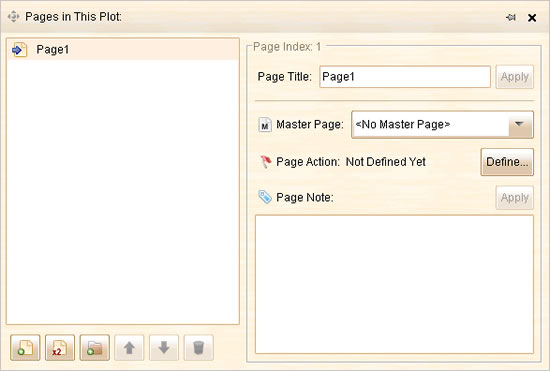
Task: Click Apply next to Page Note
Action: [x=515, y=197]
